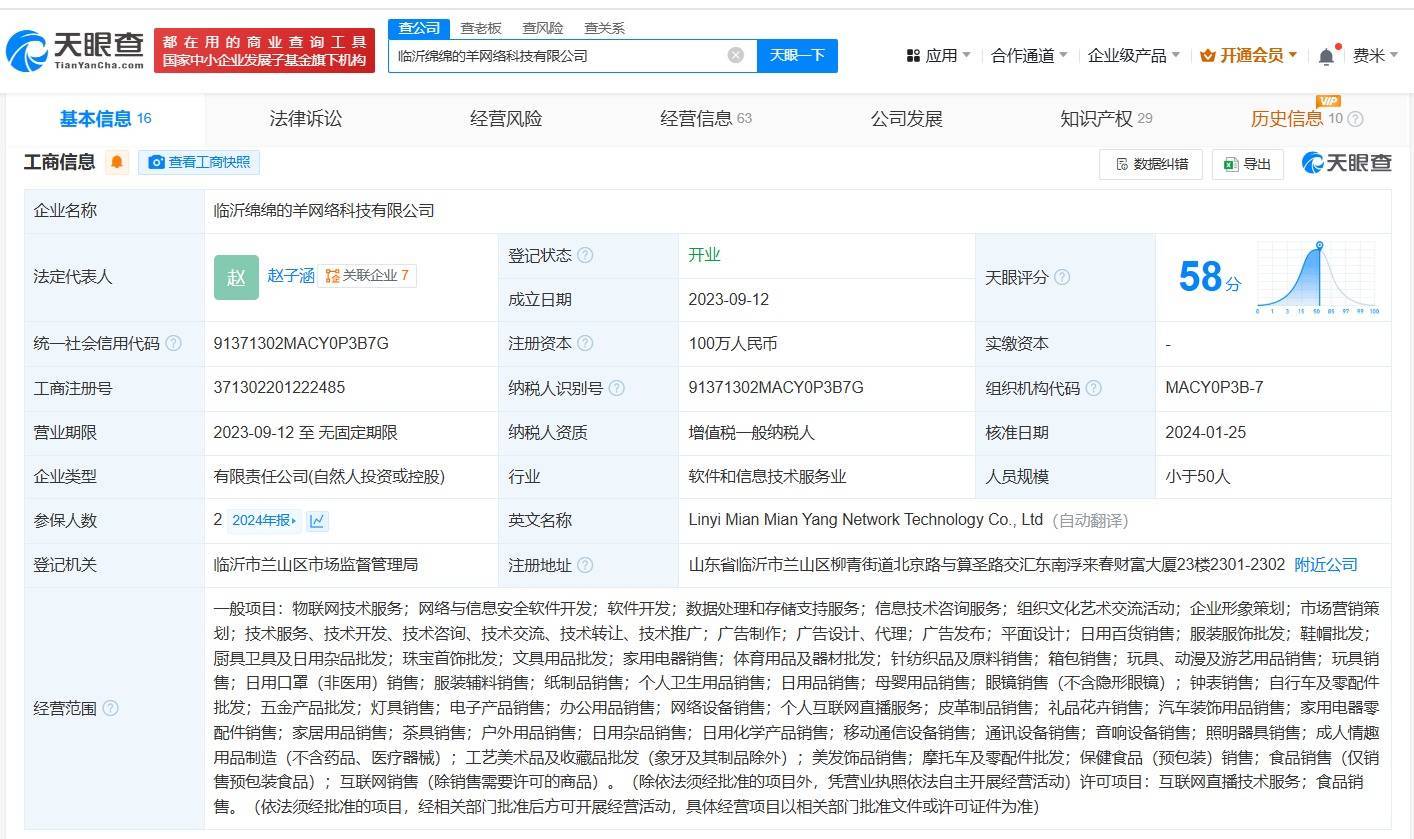This screenshot has height=839, width=1414.
Task: Click the 天眼评分 distribution curve chart
Action: (1318, 277)
